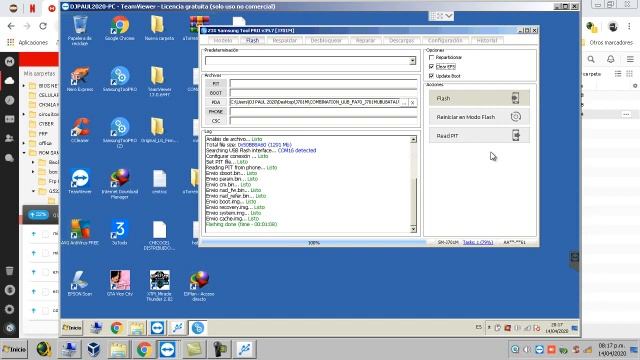Viewport: 640px width, 360px height.
Task: Open the Reparar tab
Action: click(x=365, y=40)
